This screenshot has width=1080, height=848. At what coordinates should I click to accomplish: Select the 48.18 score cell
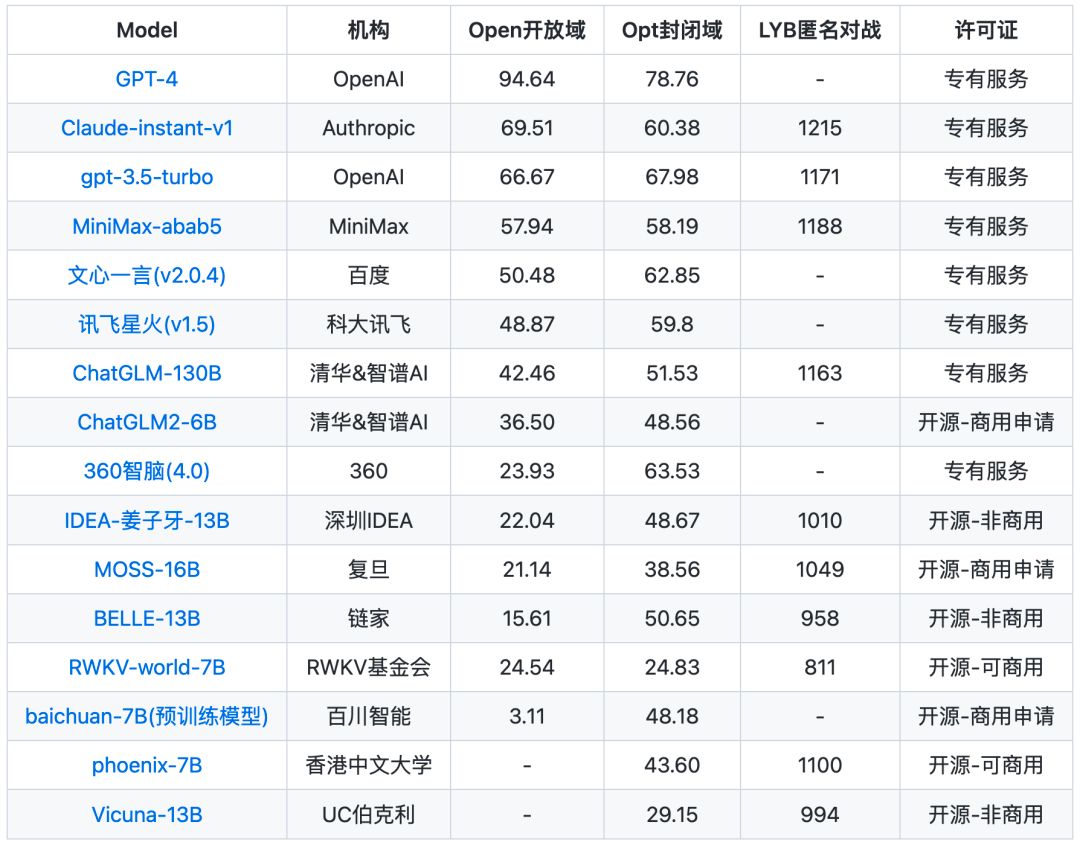pyautogui.click(x=672, y=716)
